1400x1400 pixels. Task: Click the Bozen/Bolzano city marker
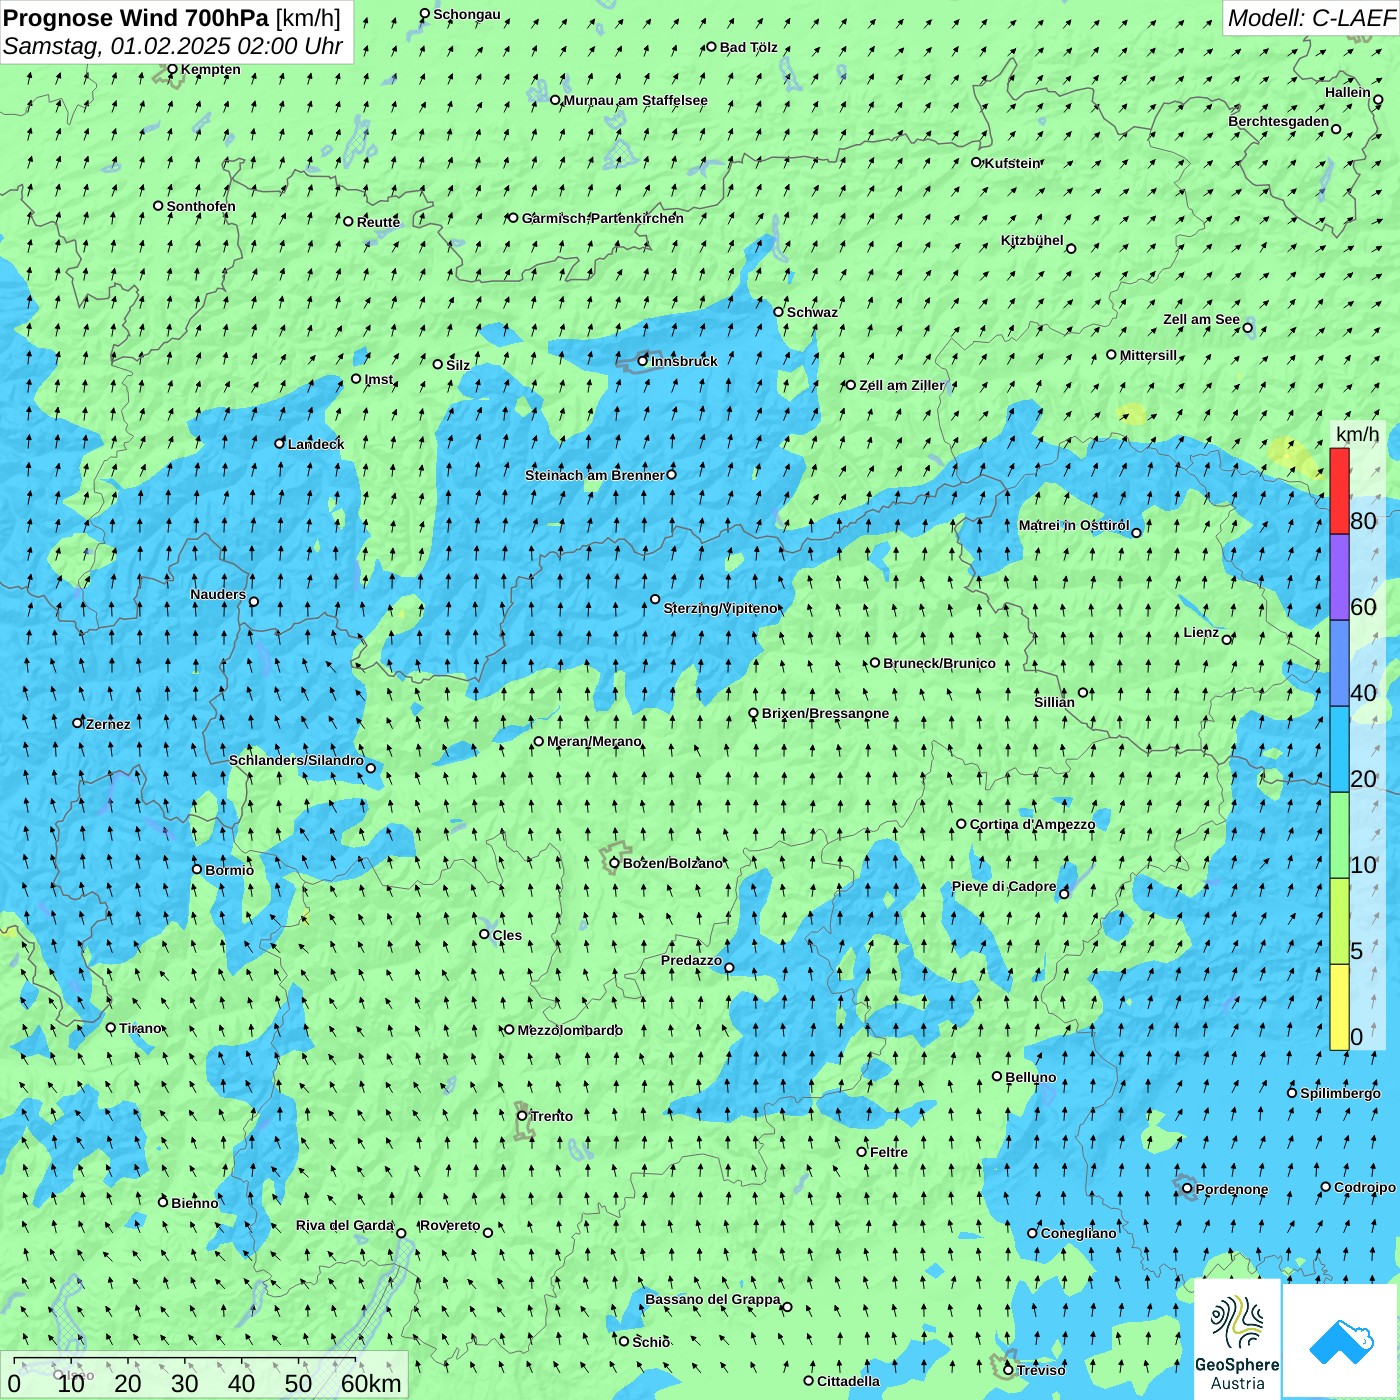[x=614, y=863]
